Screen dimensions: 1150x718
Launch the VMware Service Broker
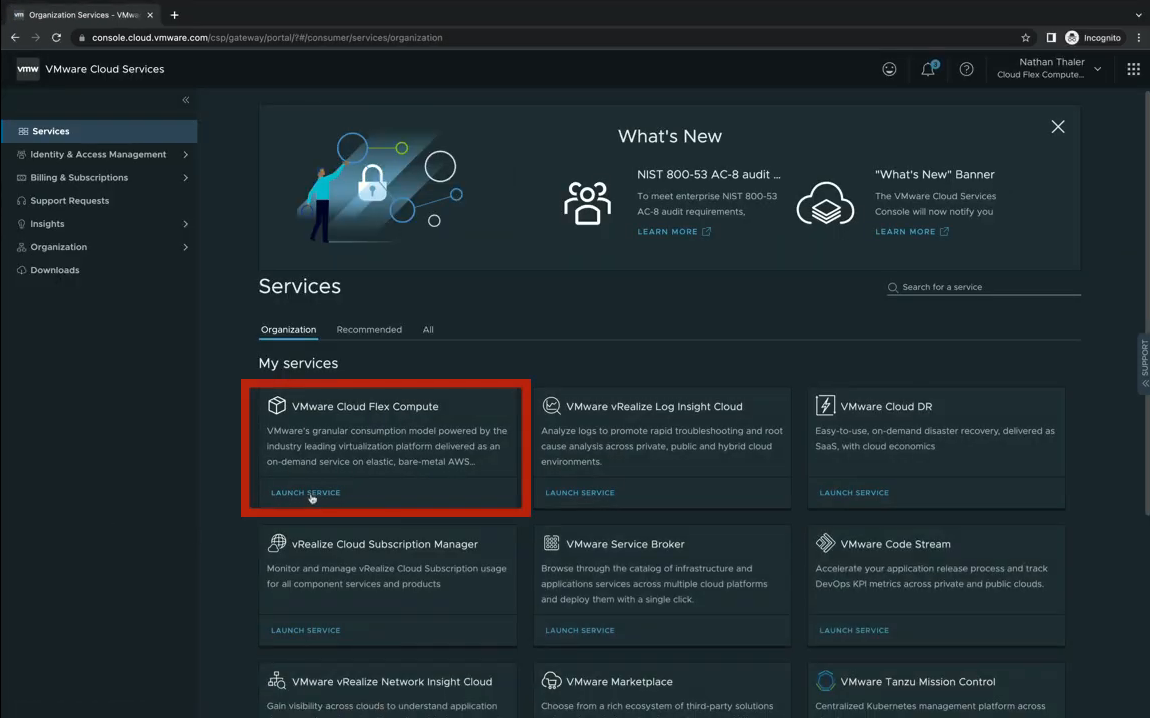[x=579, y=630]
